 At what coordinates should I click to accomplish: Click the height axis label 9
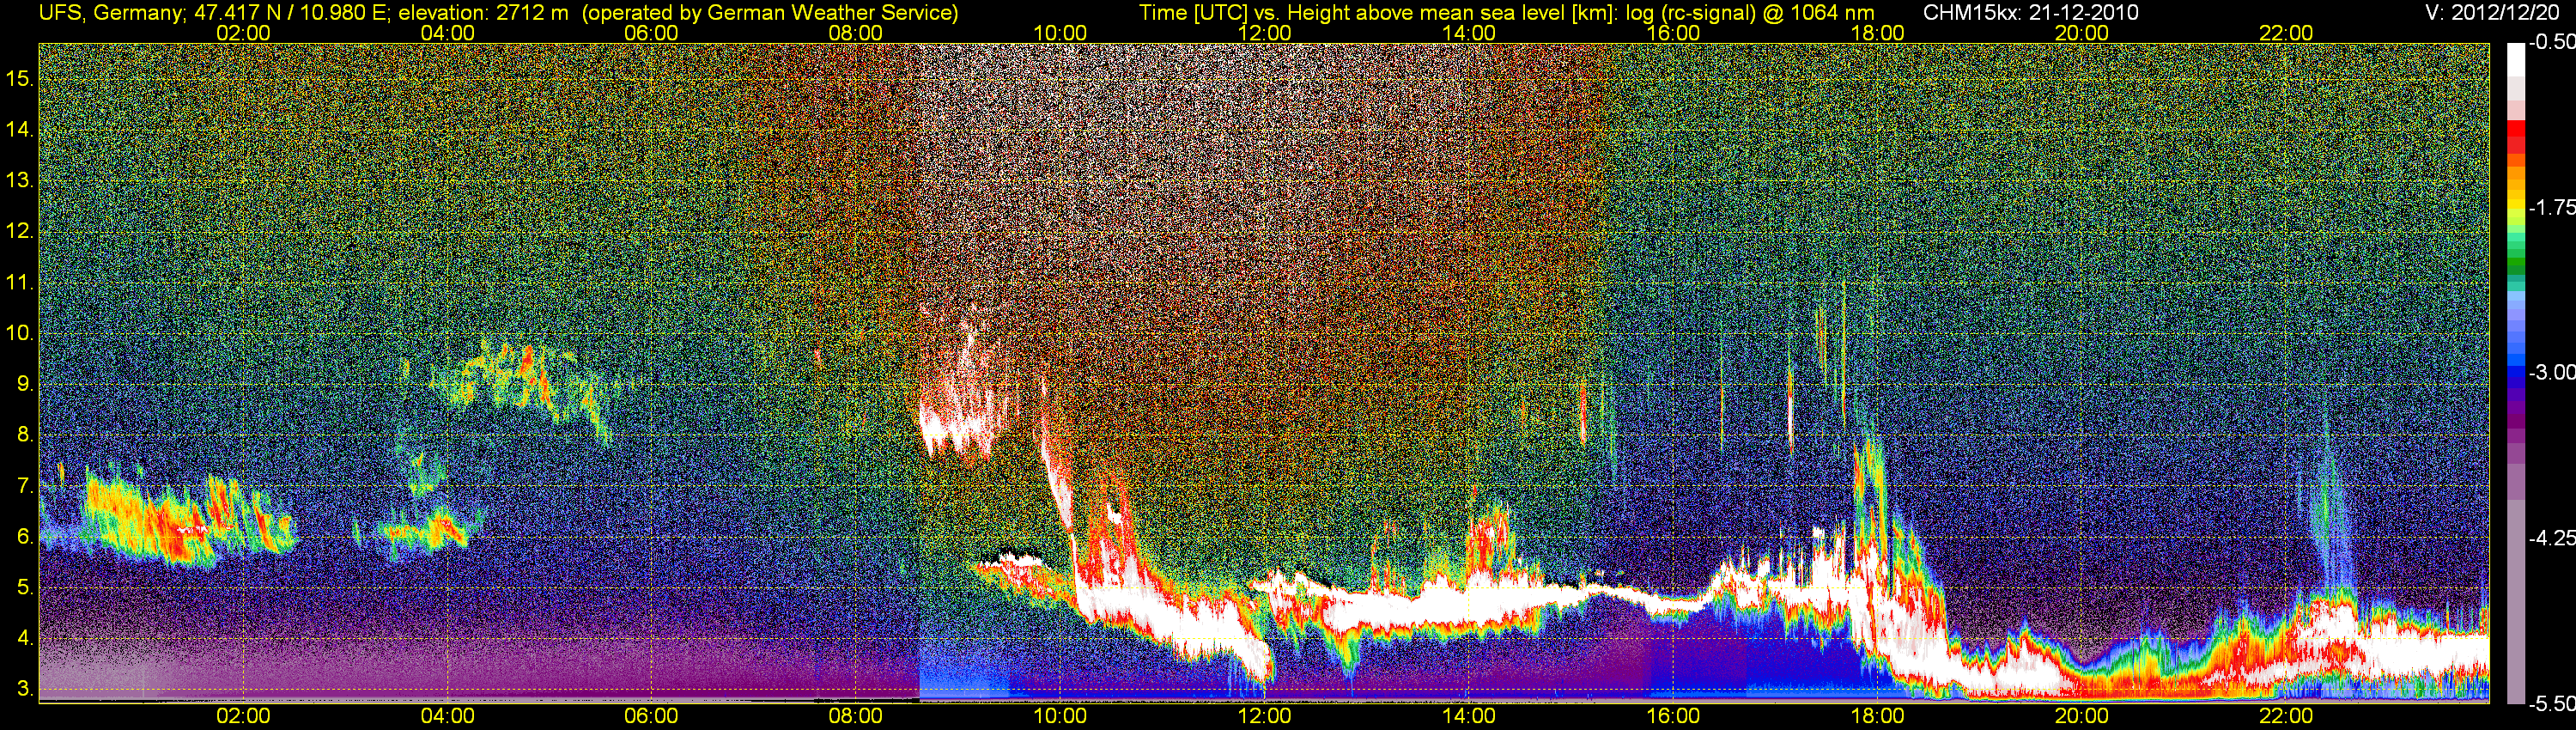click(x=25, y=384)
